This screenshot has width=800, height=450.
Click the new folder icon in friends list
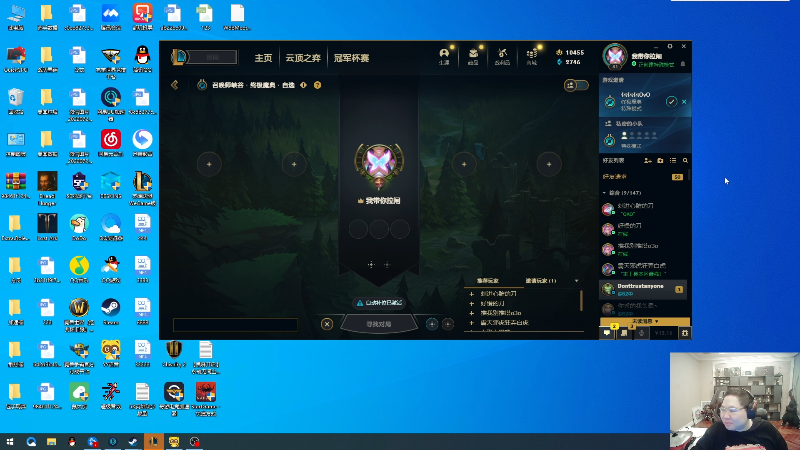660,161
